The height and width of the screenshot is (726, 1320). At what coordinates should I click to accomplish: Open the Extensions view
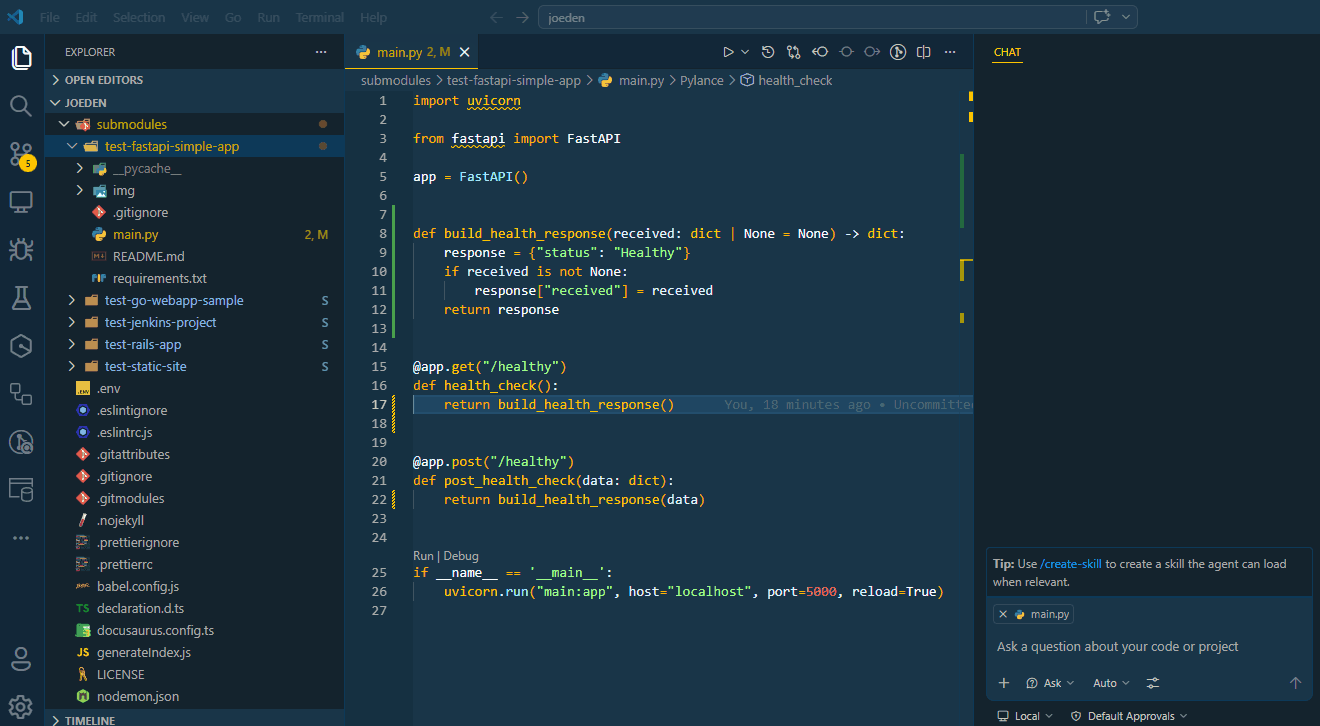(21, 393)
